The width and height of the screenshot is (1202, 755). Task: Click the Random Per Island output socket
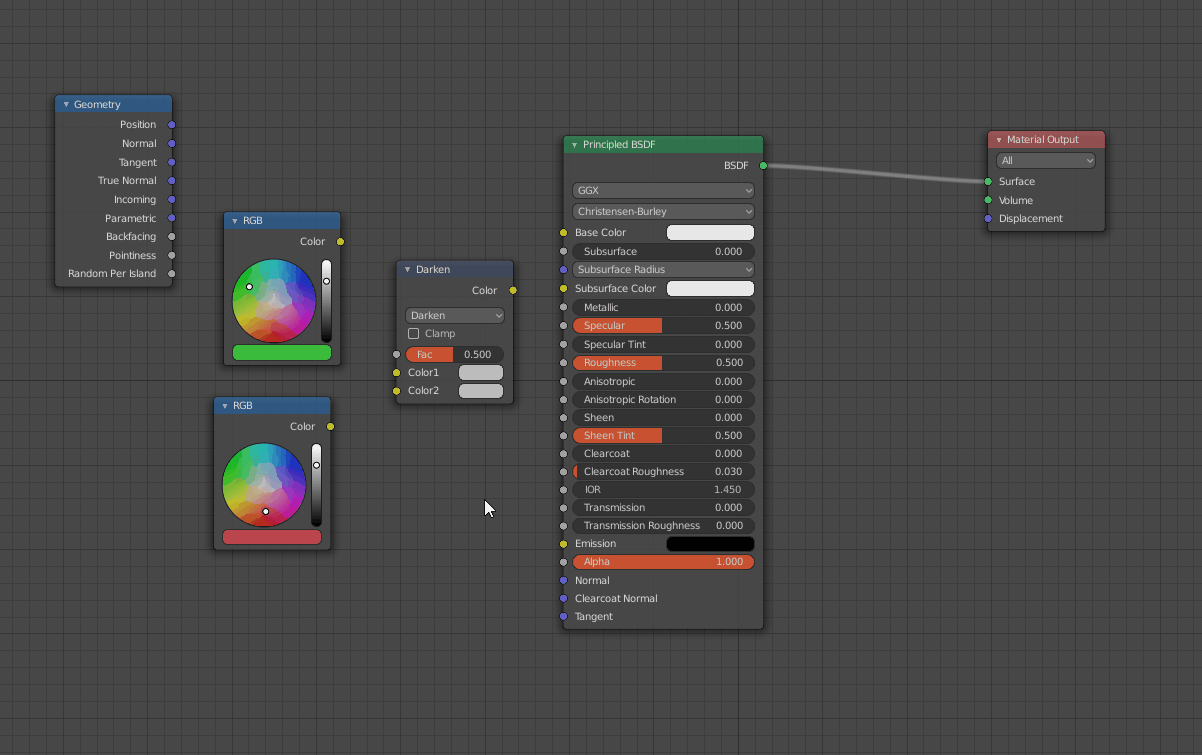[171, 273]
